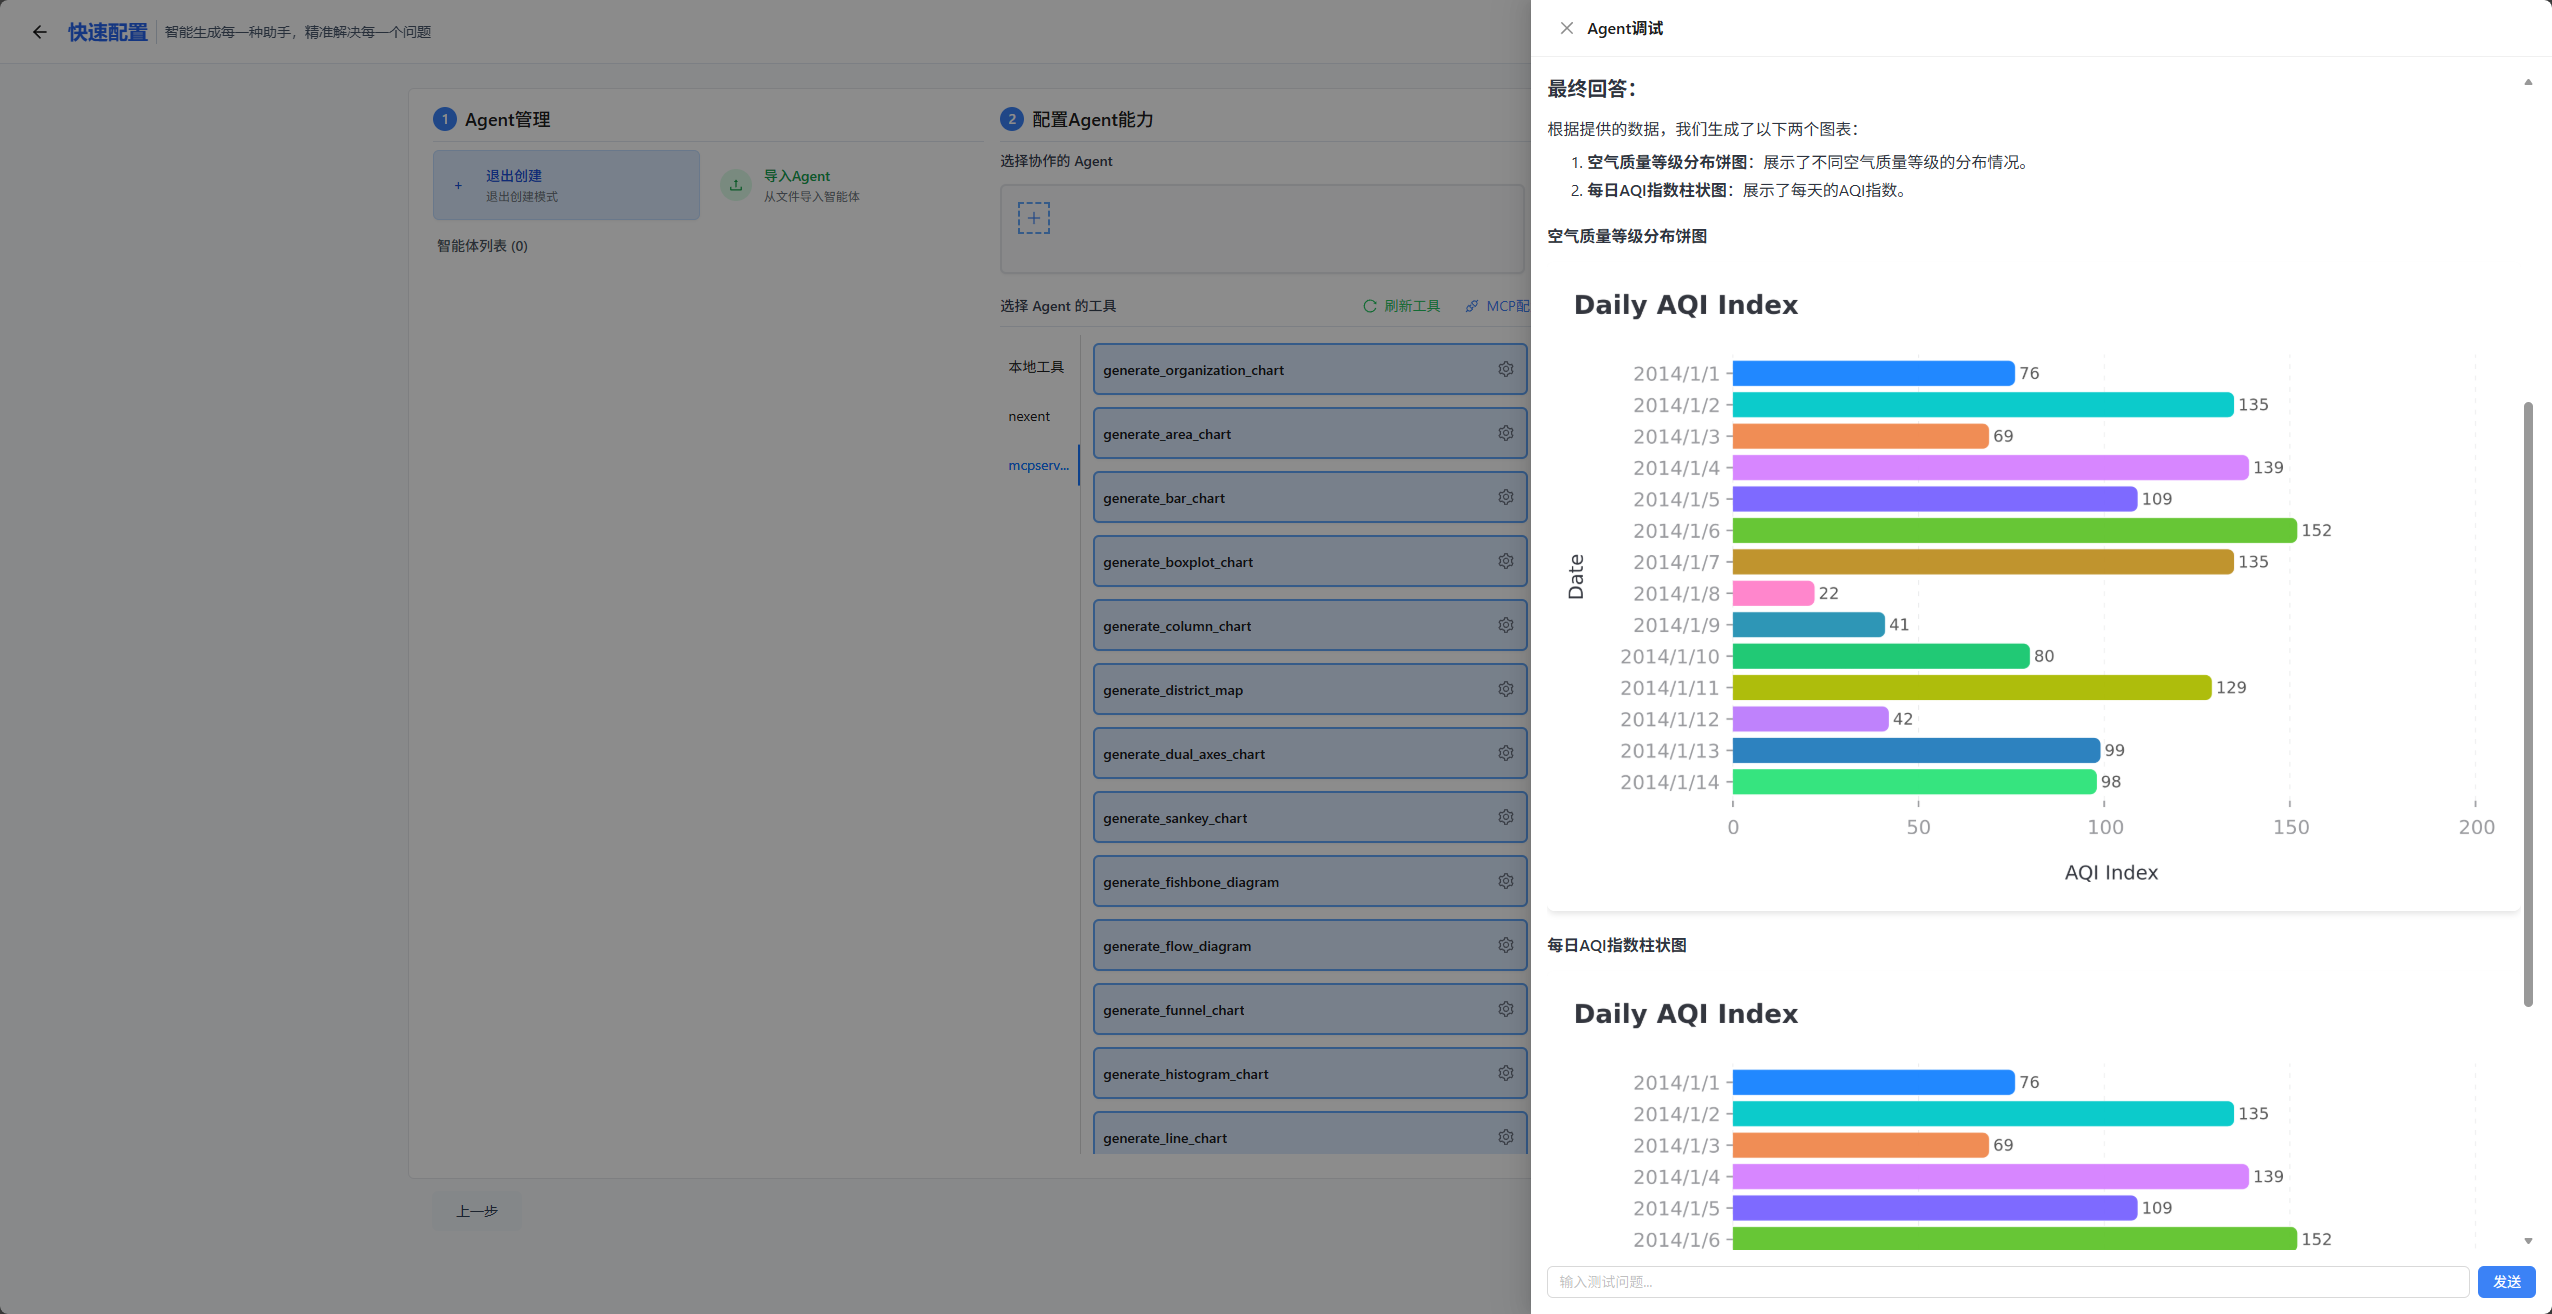Click the 上一步 previous step button

[x=477, y=1211]
